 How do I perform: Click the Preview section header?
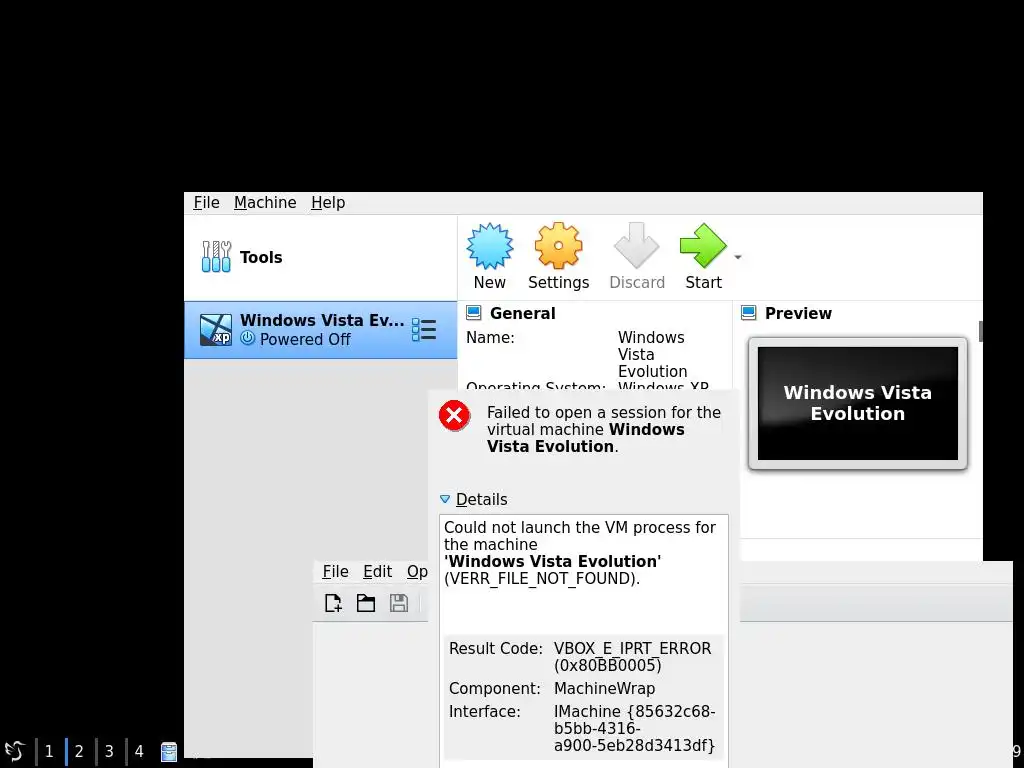(798, 313)
